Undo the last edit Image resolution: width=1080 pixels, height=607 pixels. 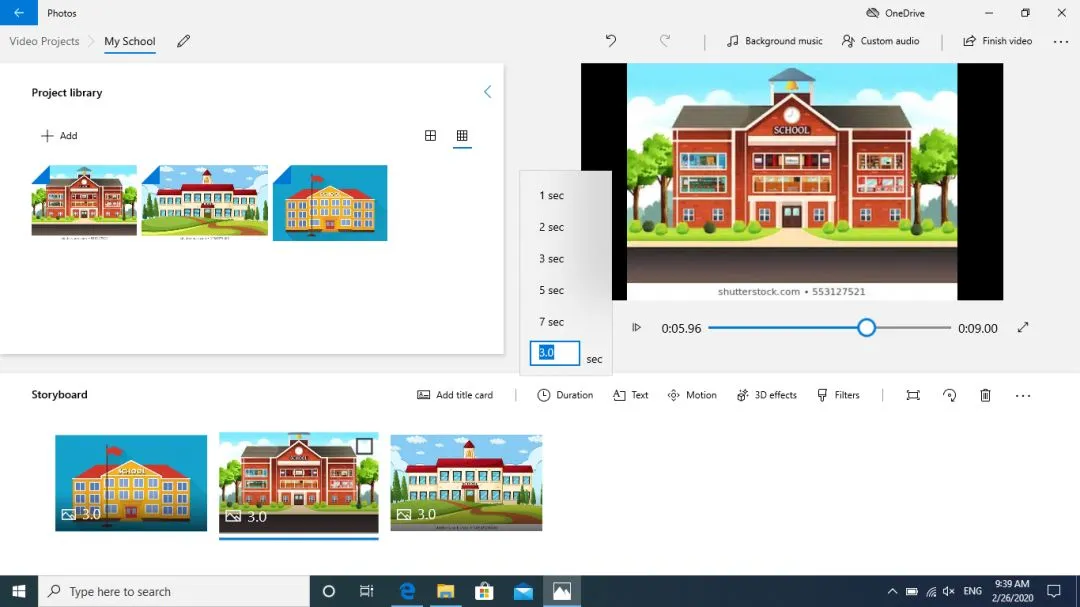(x=610, y=41)
